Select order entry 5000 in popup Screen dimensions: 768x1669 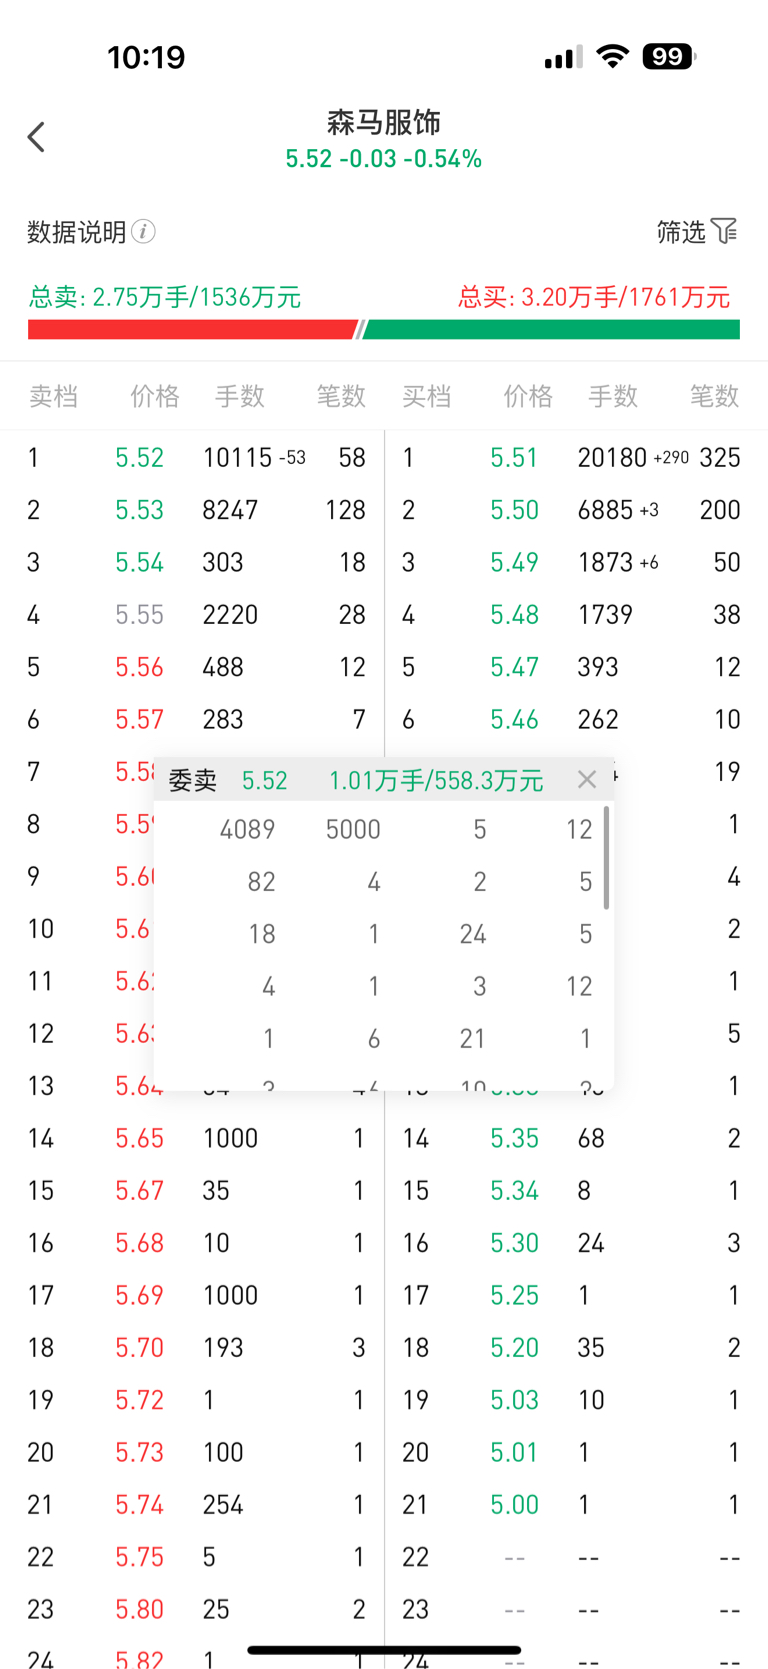click(x=353, y=829)
